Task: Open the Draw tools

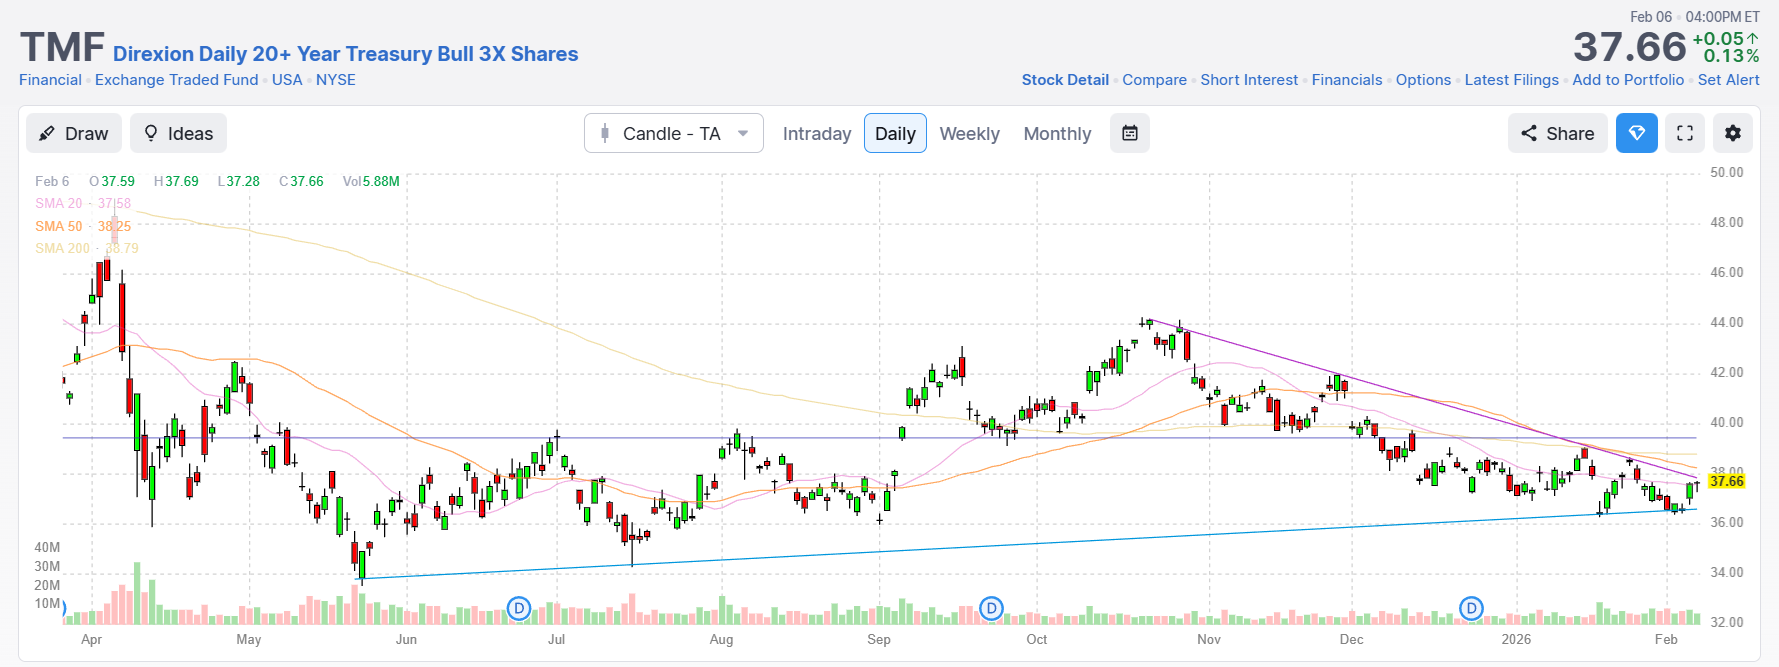Action: [74, 134]
